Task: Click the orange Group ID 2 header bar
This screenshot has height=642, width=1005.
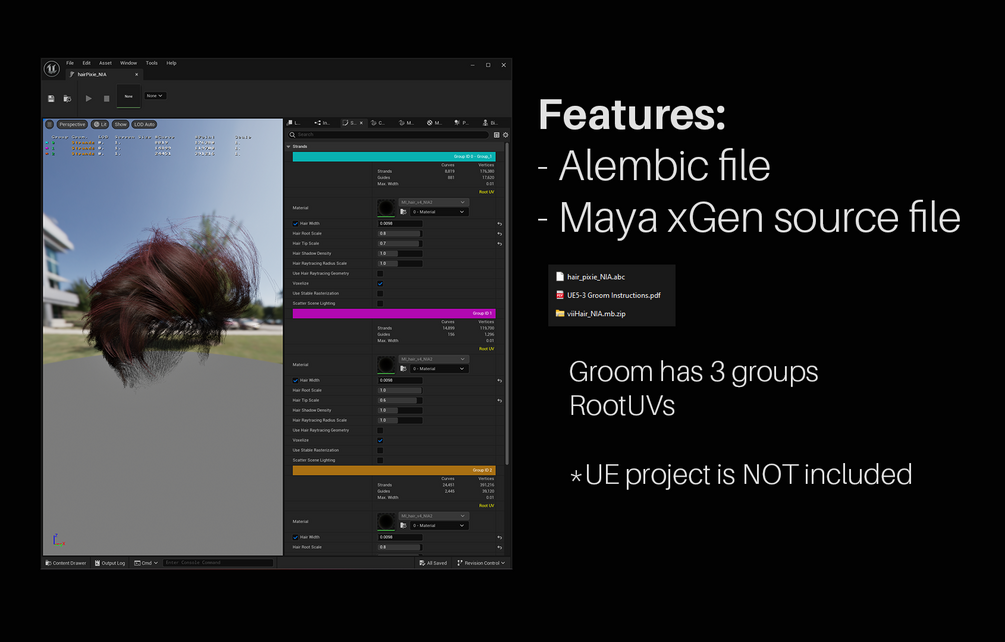Action: pyautogui.click(x=394, y=470)
